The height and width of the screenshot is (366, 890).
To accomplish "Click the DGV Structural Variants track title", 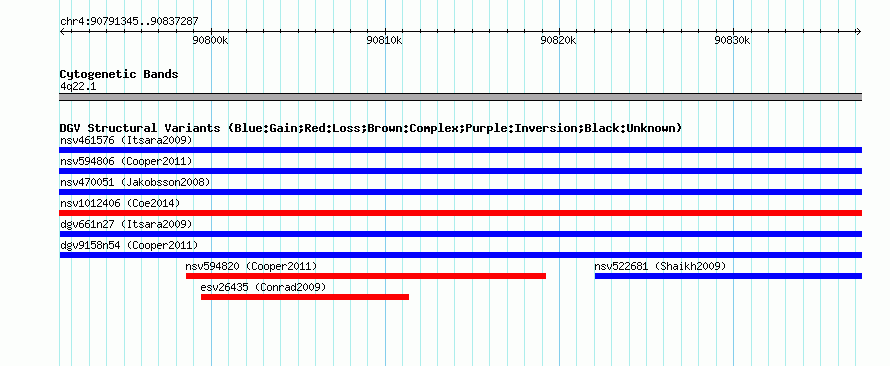I will coord(371,128).
